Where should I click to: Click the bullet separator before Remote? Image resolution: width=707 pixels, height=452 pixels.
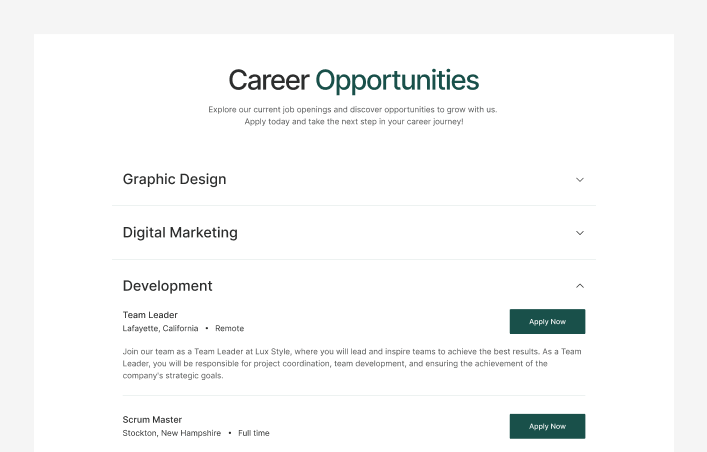(207, 329)
